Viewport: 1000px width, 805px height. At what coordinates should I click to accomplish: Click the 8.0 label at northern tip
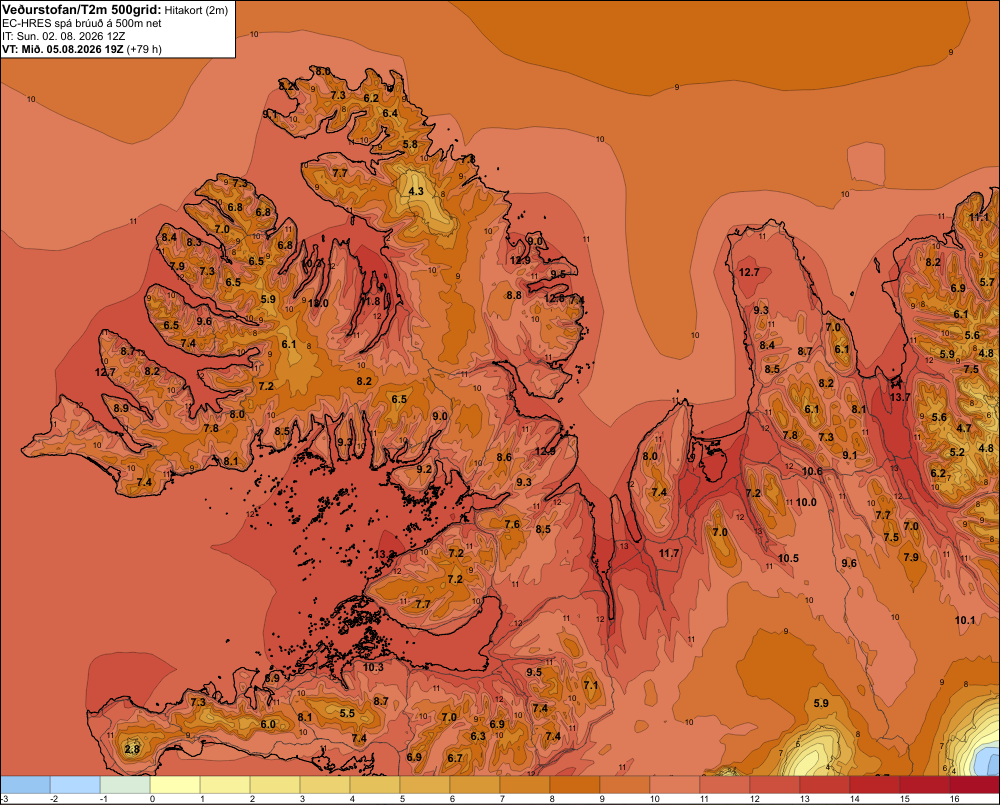[x=323, y=71]
